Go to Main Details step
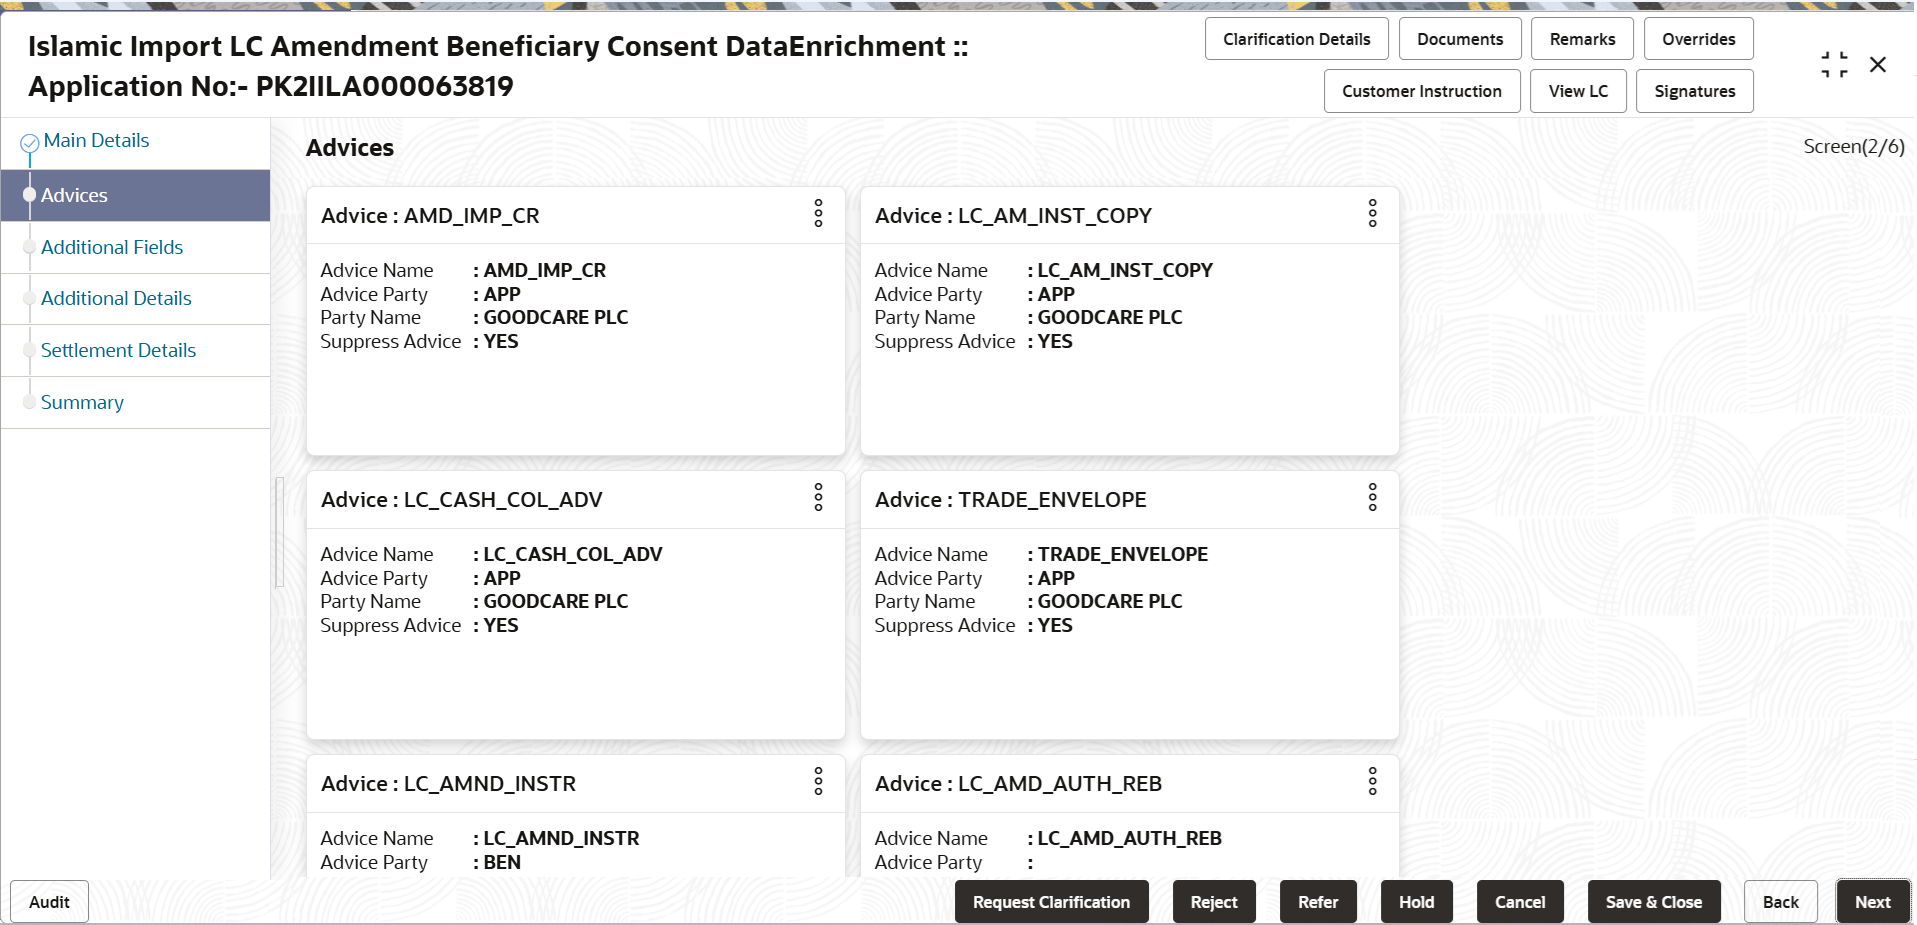 pyautogui.click(x=96, y=141)
